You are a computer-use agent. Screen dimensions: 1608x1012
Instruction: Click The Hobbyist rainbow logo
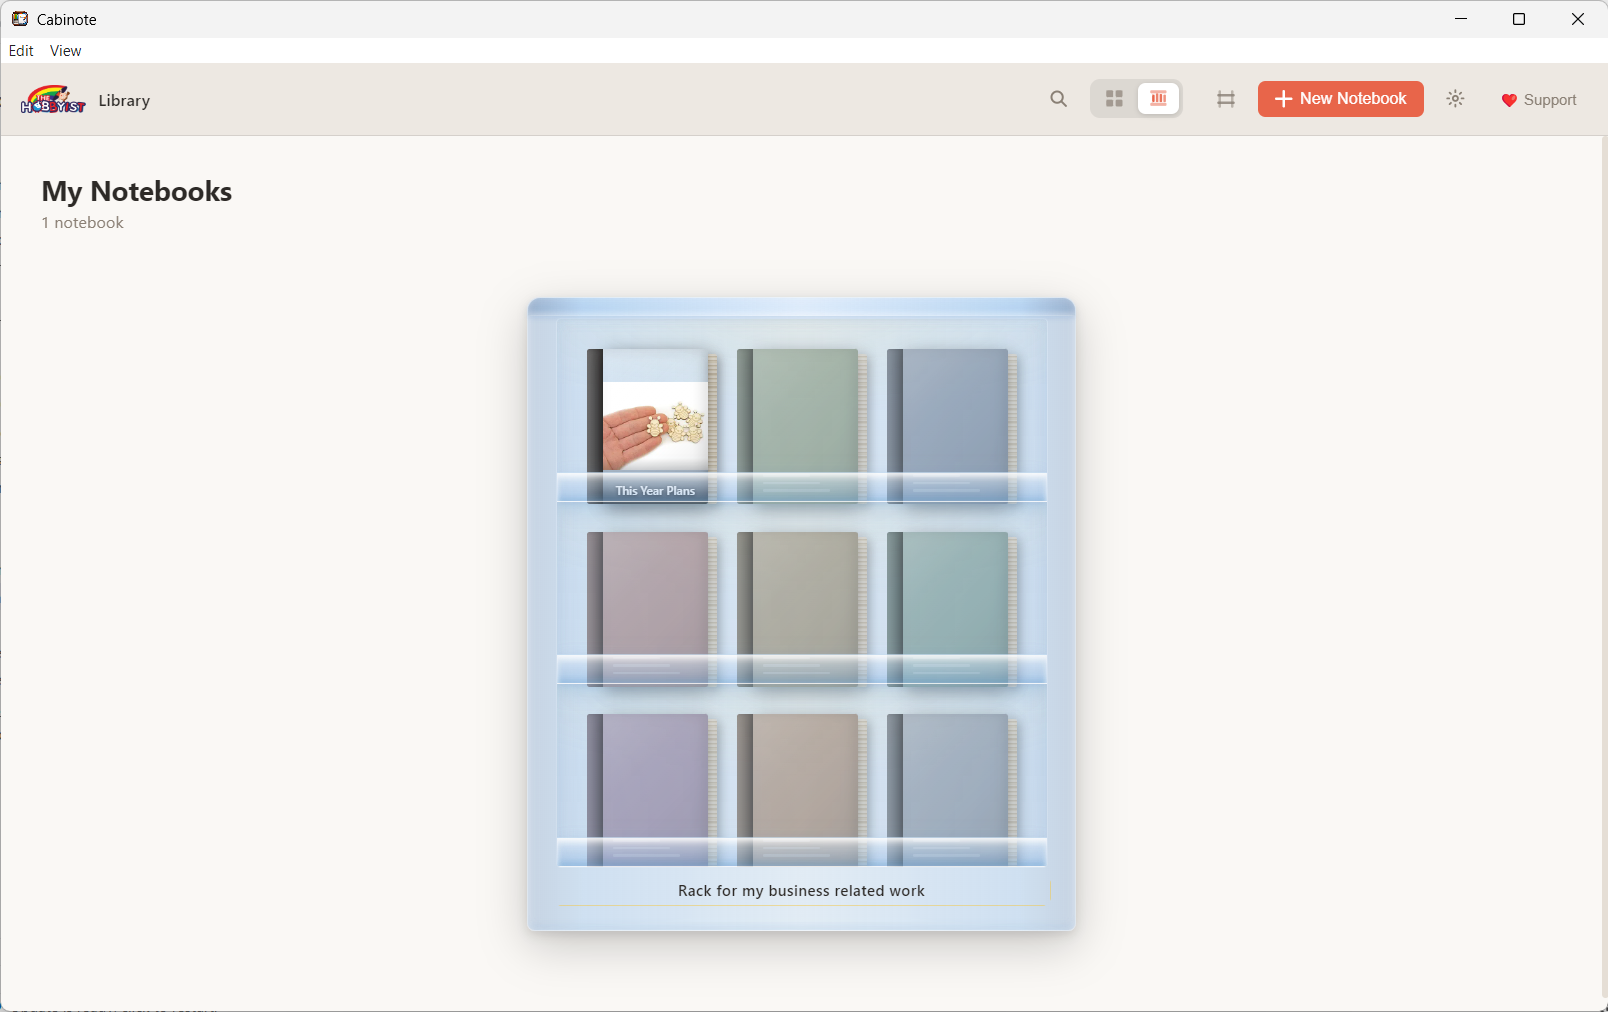53,99
